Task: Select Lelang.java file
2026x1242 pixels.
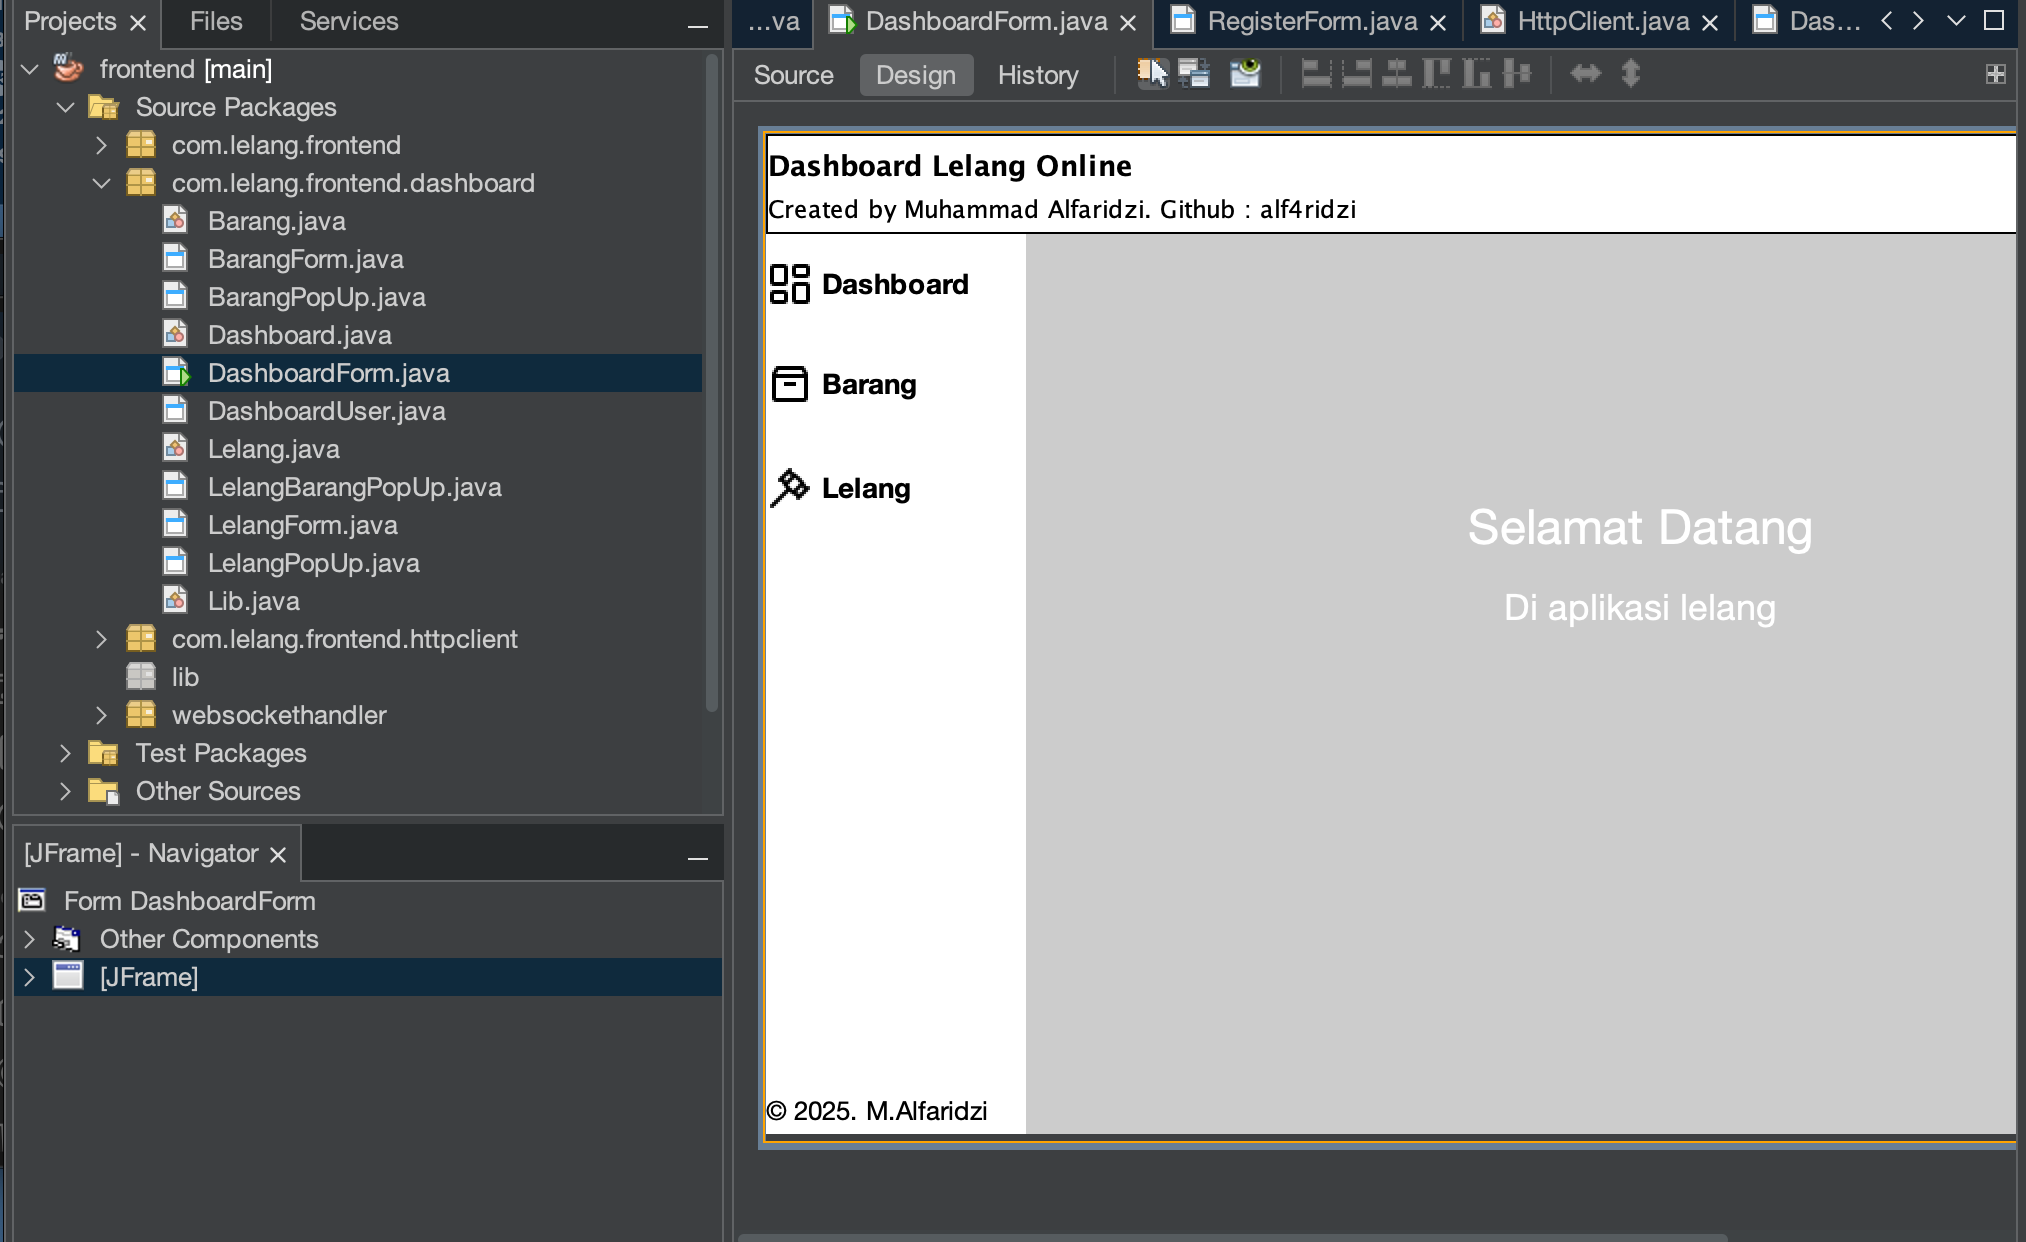Action: tap(273, 449)
